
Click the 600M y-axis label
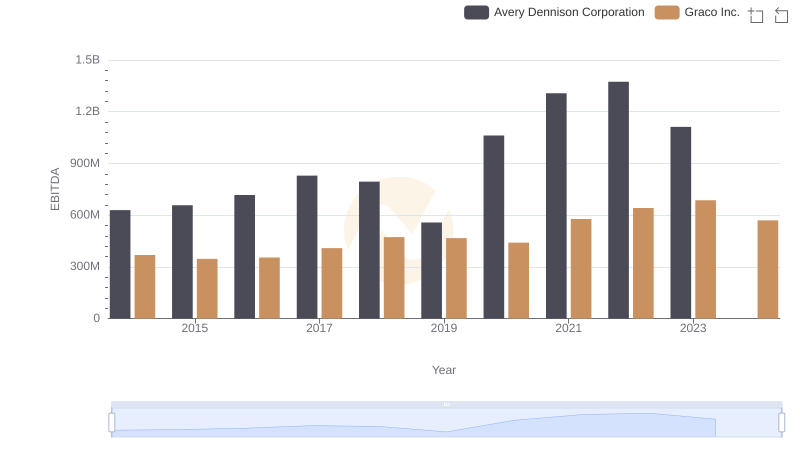click(x=85, y=215)
